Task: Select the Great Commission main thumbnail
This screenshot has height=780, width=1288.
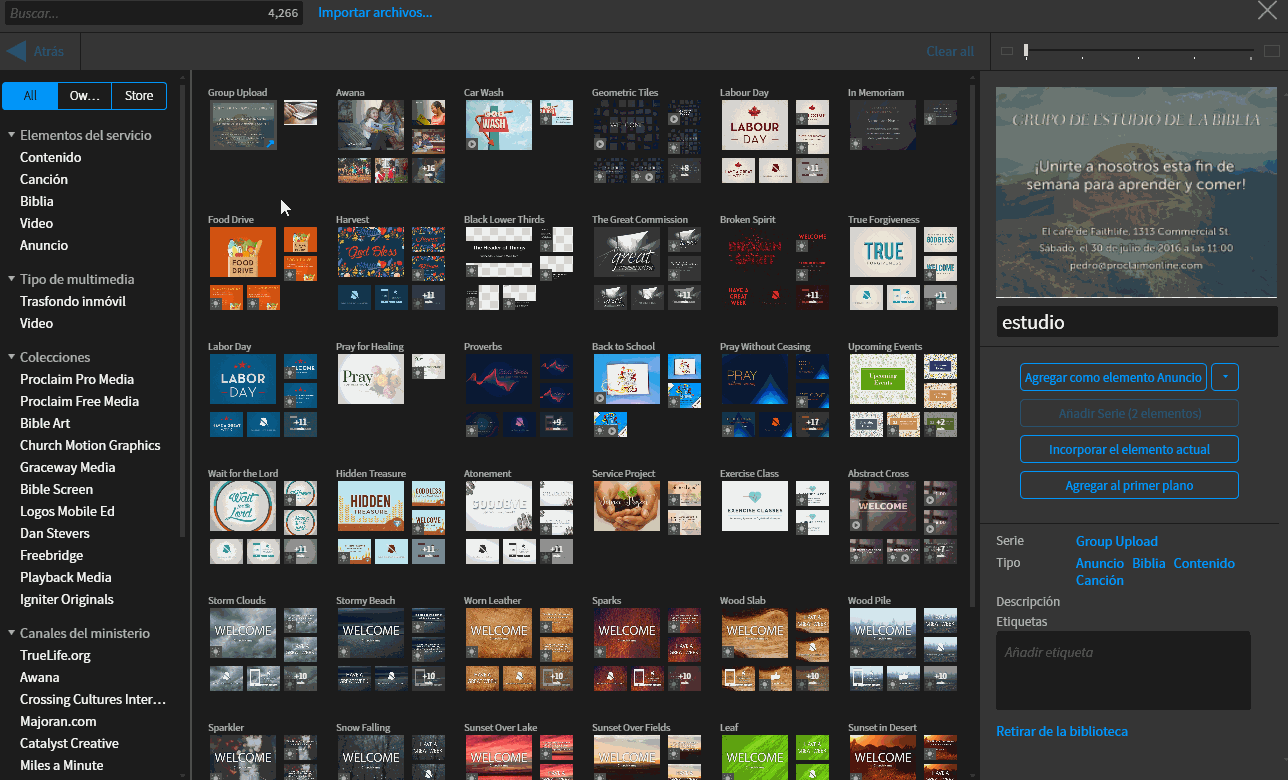Action: [x=627, y=252]
